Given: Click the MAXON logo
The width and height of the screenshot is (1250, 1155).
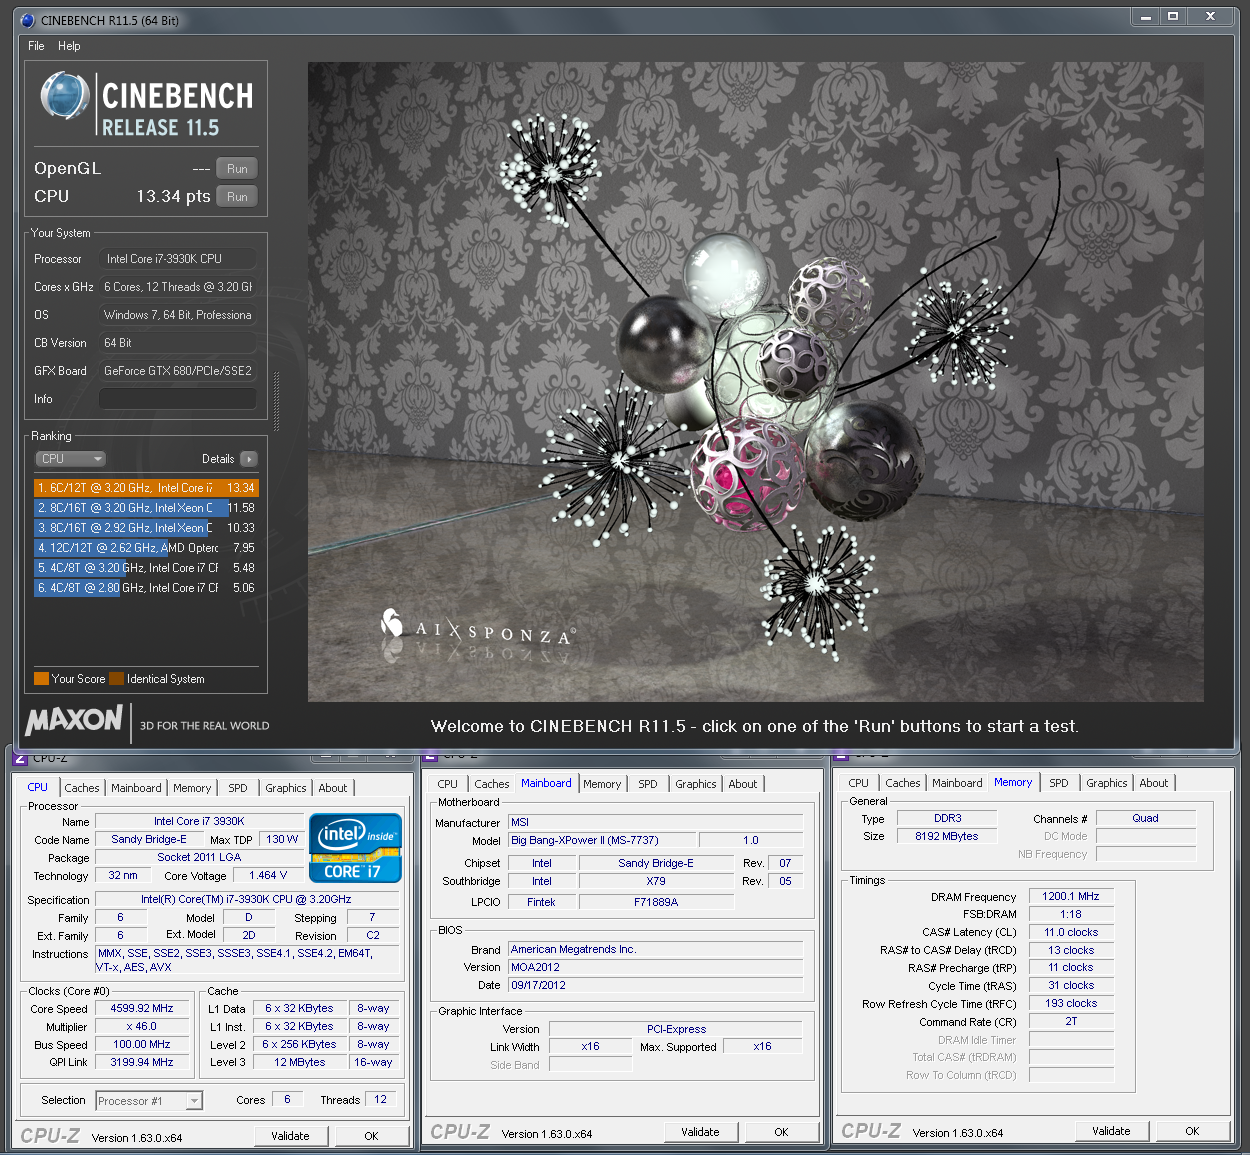Looking at the screenshot, I should [x=74, y=721].
